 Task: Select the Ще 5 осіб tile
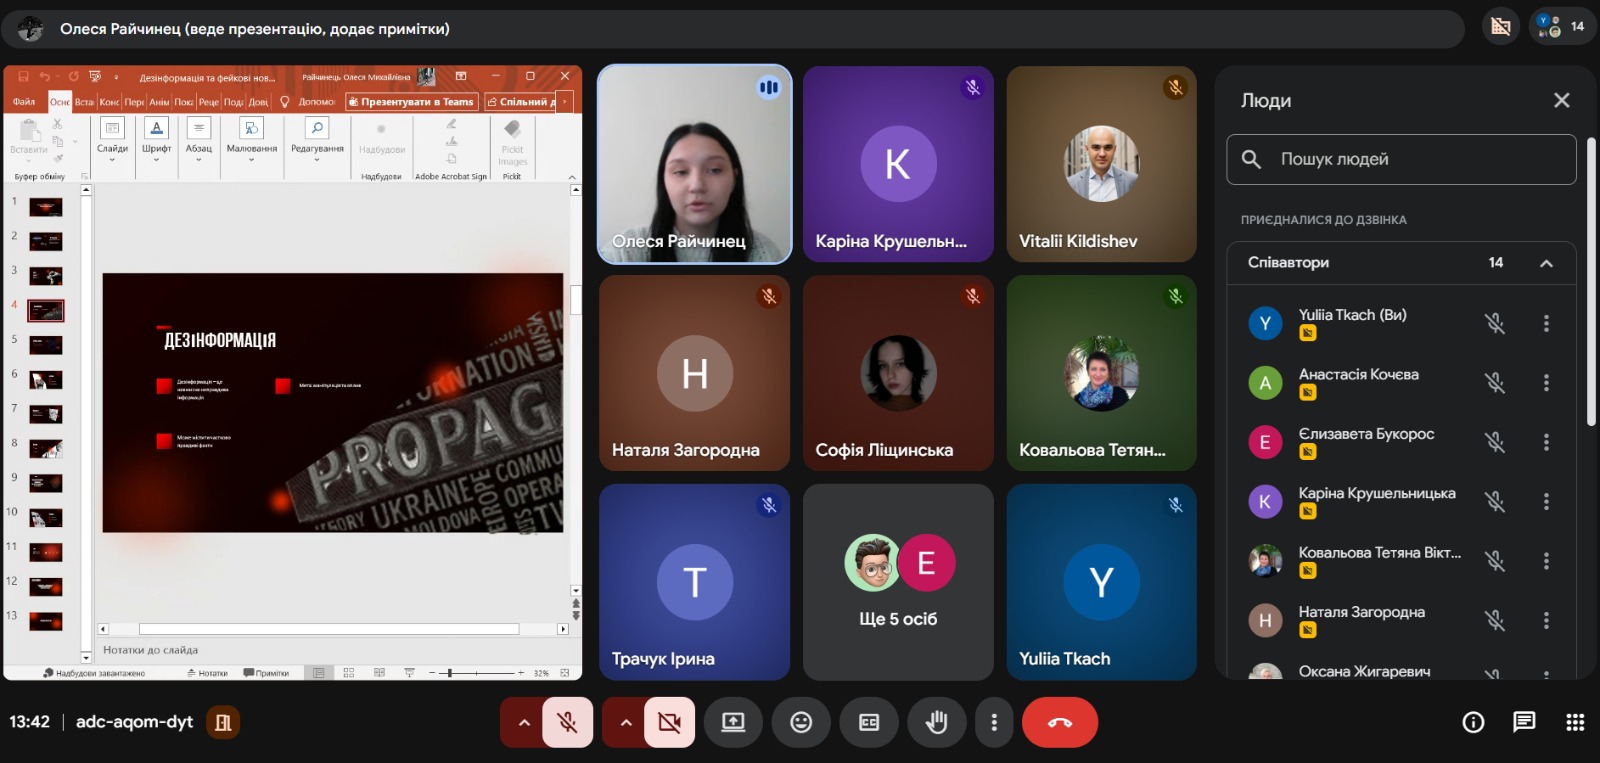[x=898, y=582]
